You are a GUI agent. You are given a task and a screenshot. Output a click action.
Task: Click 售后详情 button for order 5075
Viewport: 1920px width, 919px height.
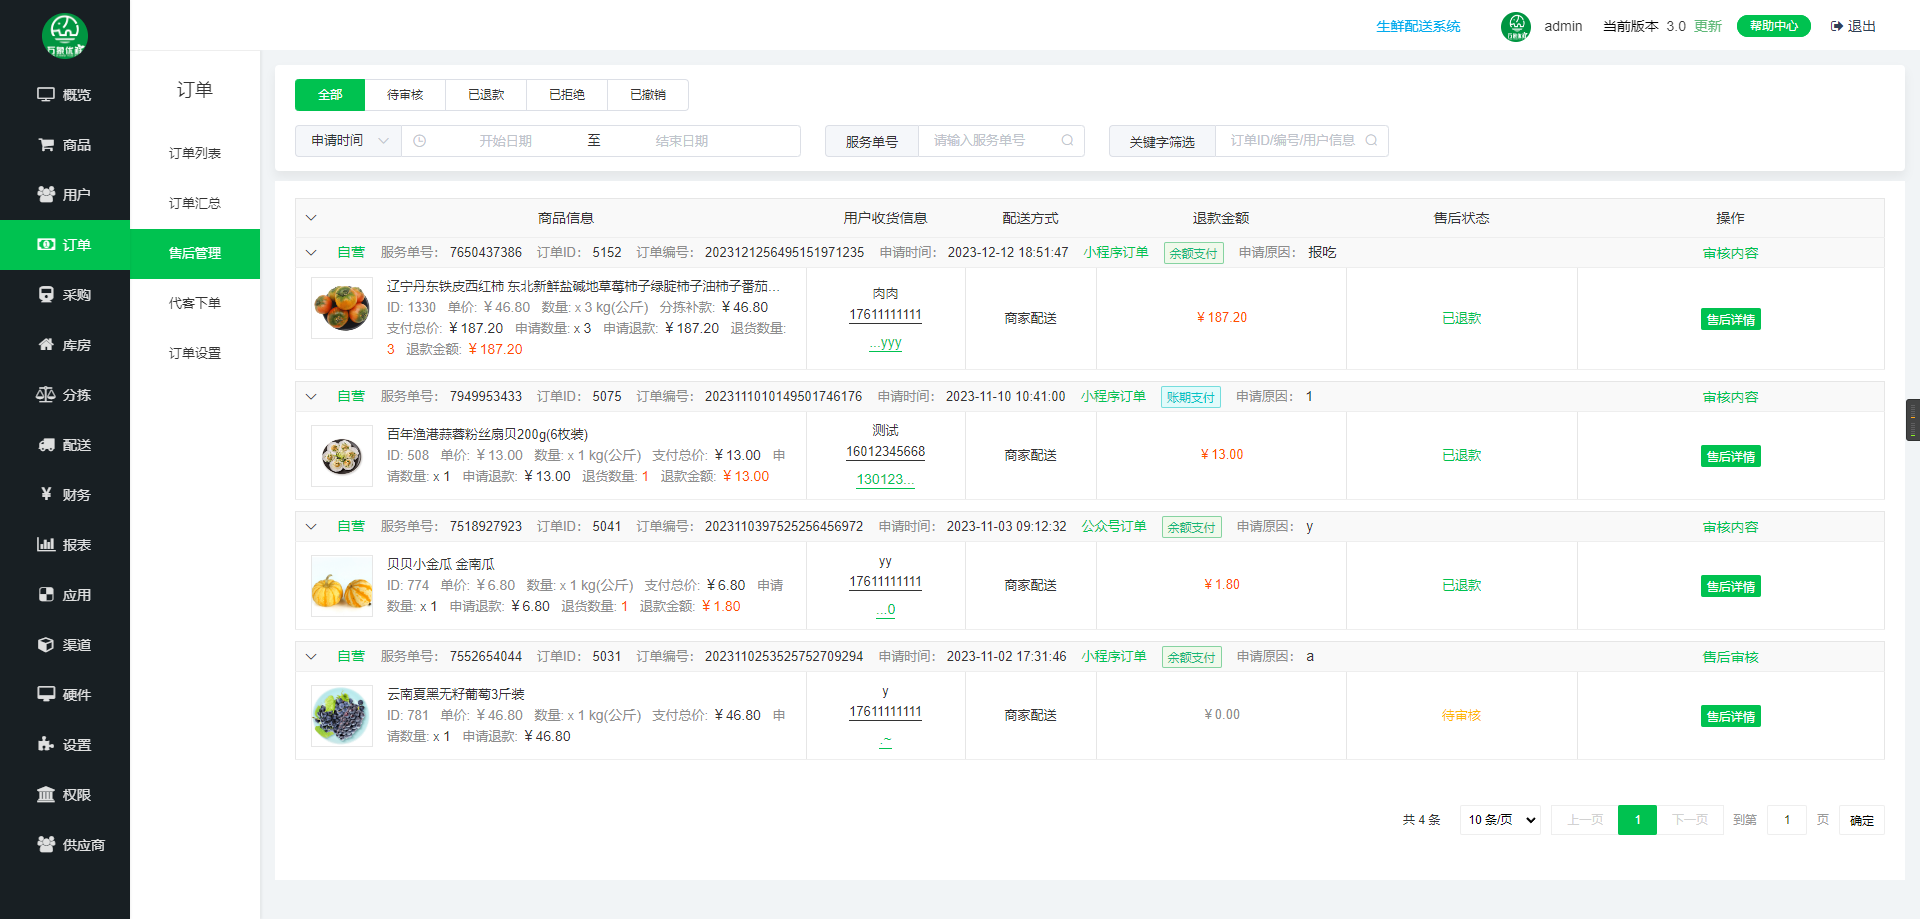click(x=1730, y=456)
